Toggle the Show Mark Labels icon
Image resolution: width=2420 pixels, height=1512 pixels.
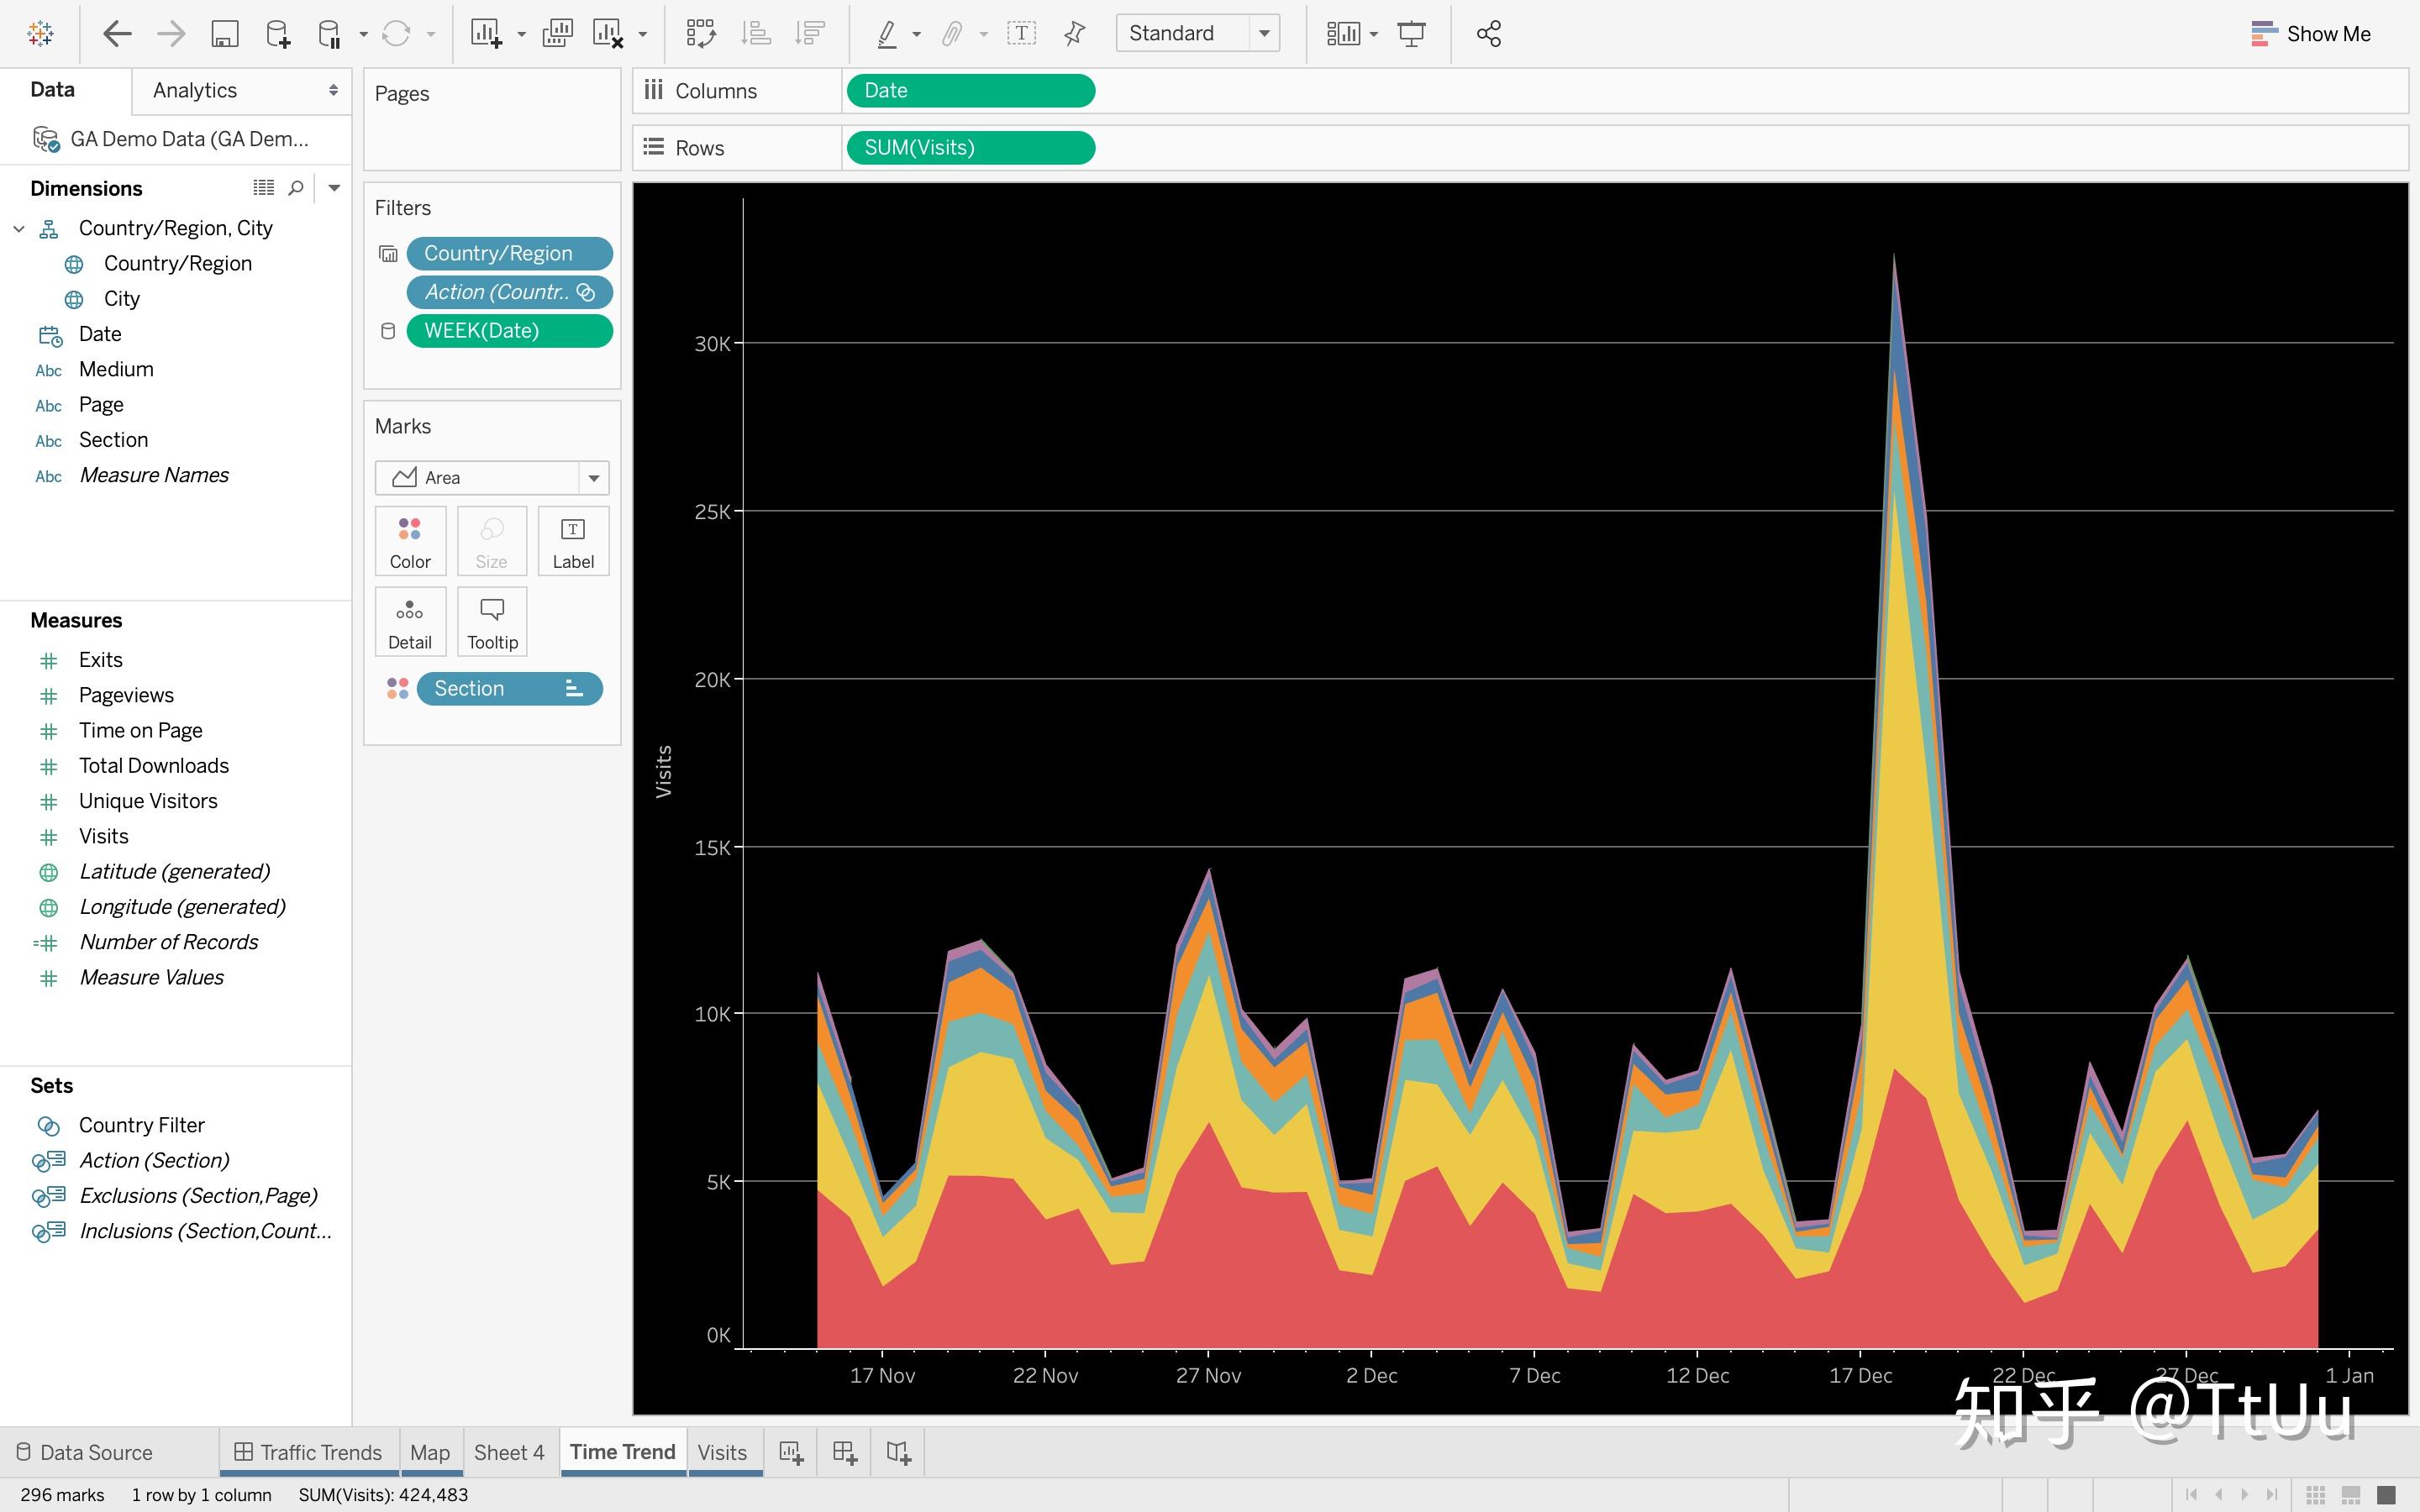(1021, 34)
